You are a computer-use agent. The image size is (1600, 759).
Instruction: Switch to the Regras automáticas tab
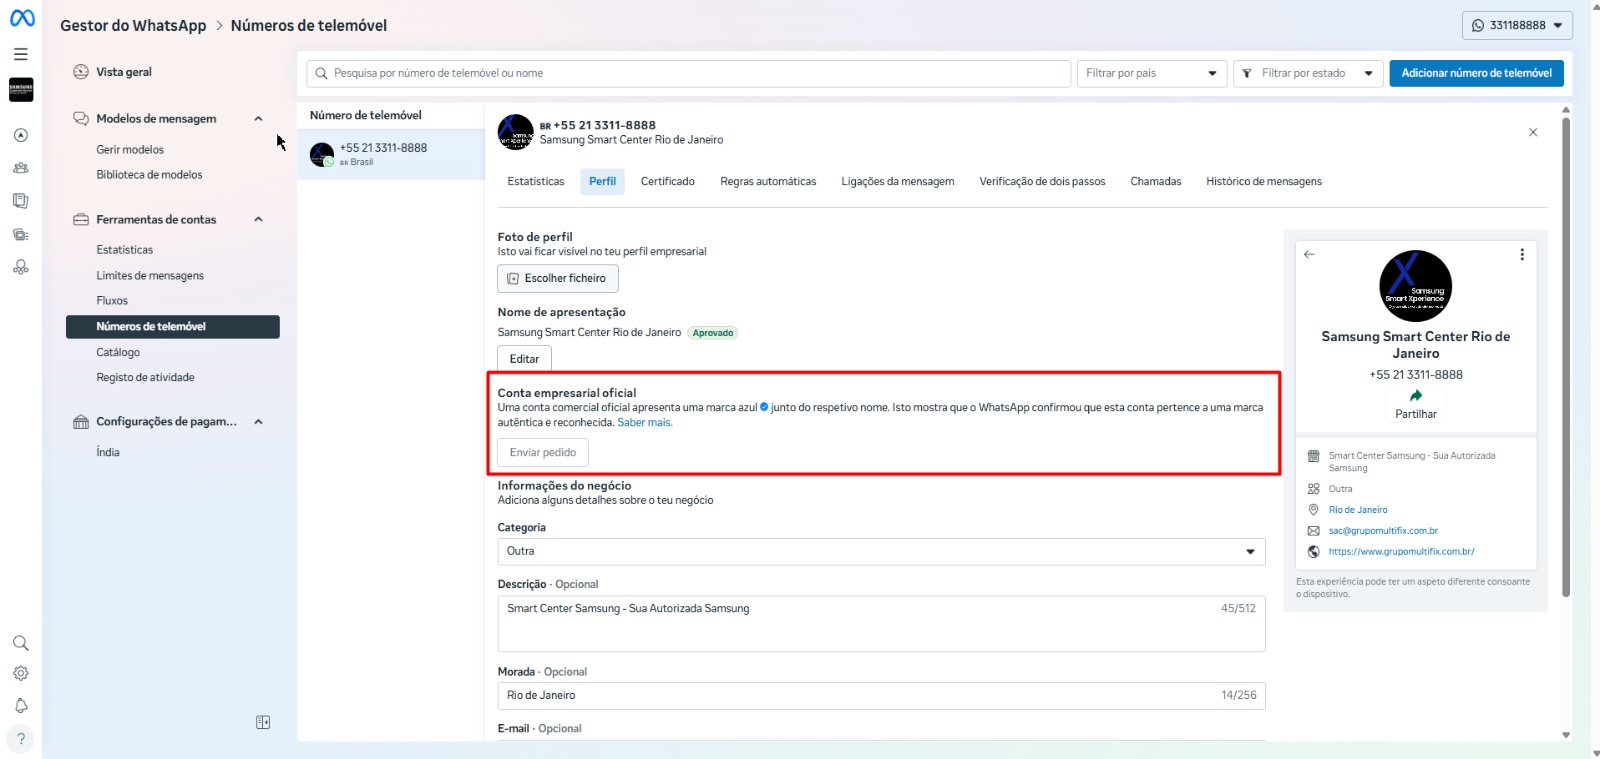click(768, 182)
